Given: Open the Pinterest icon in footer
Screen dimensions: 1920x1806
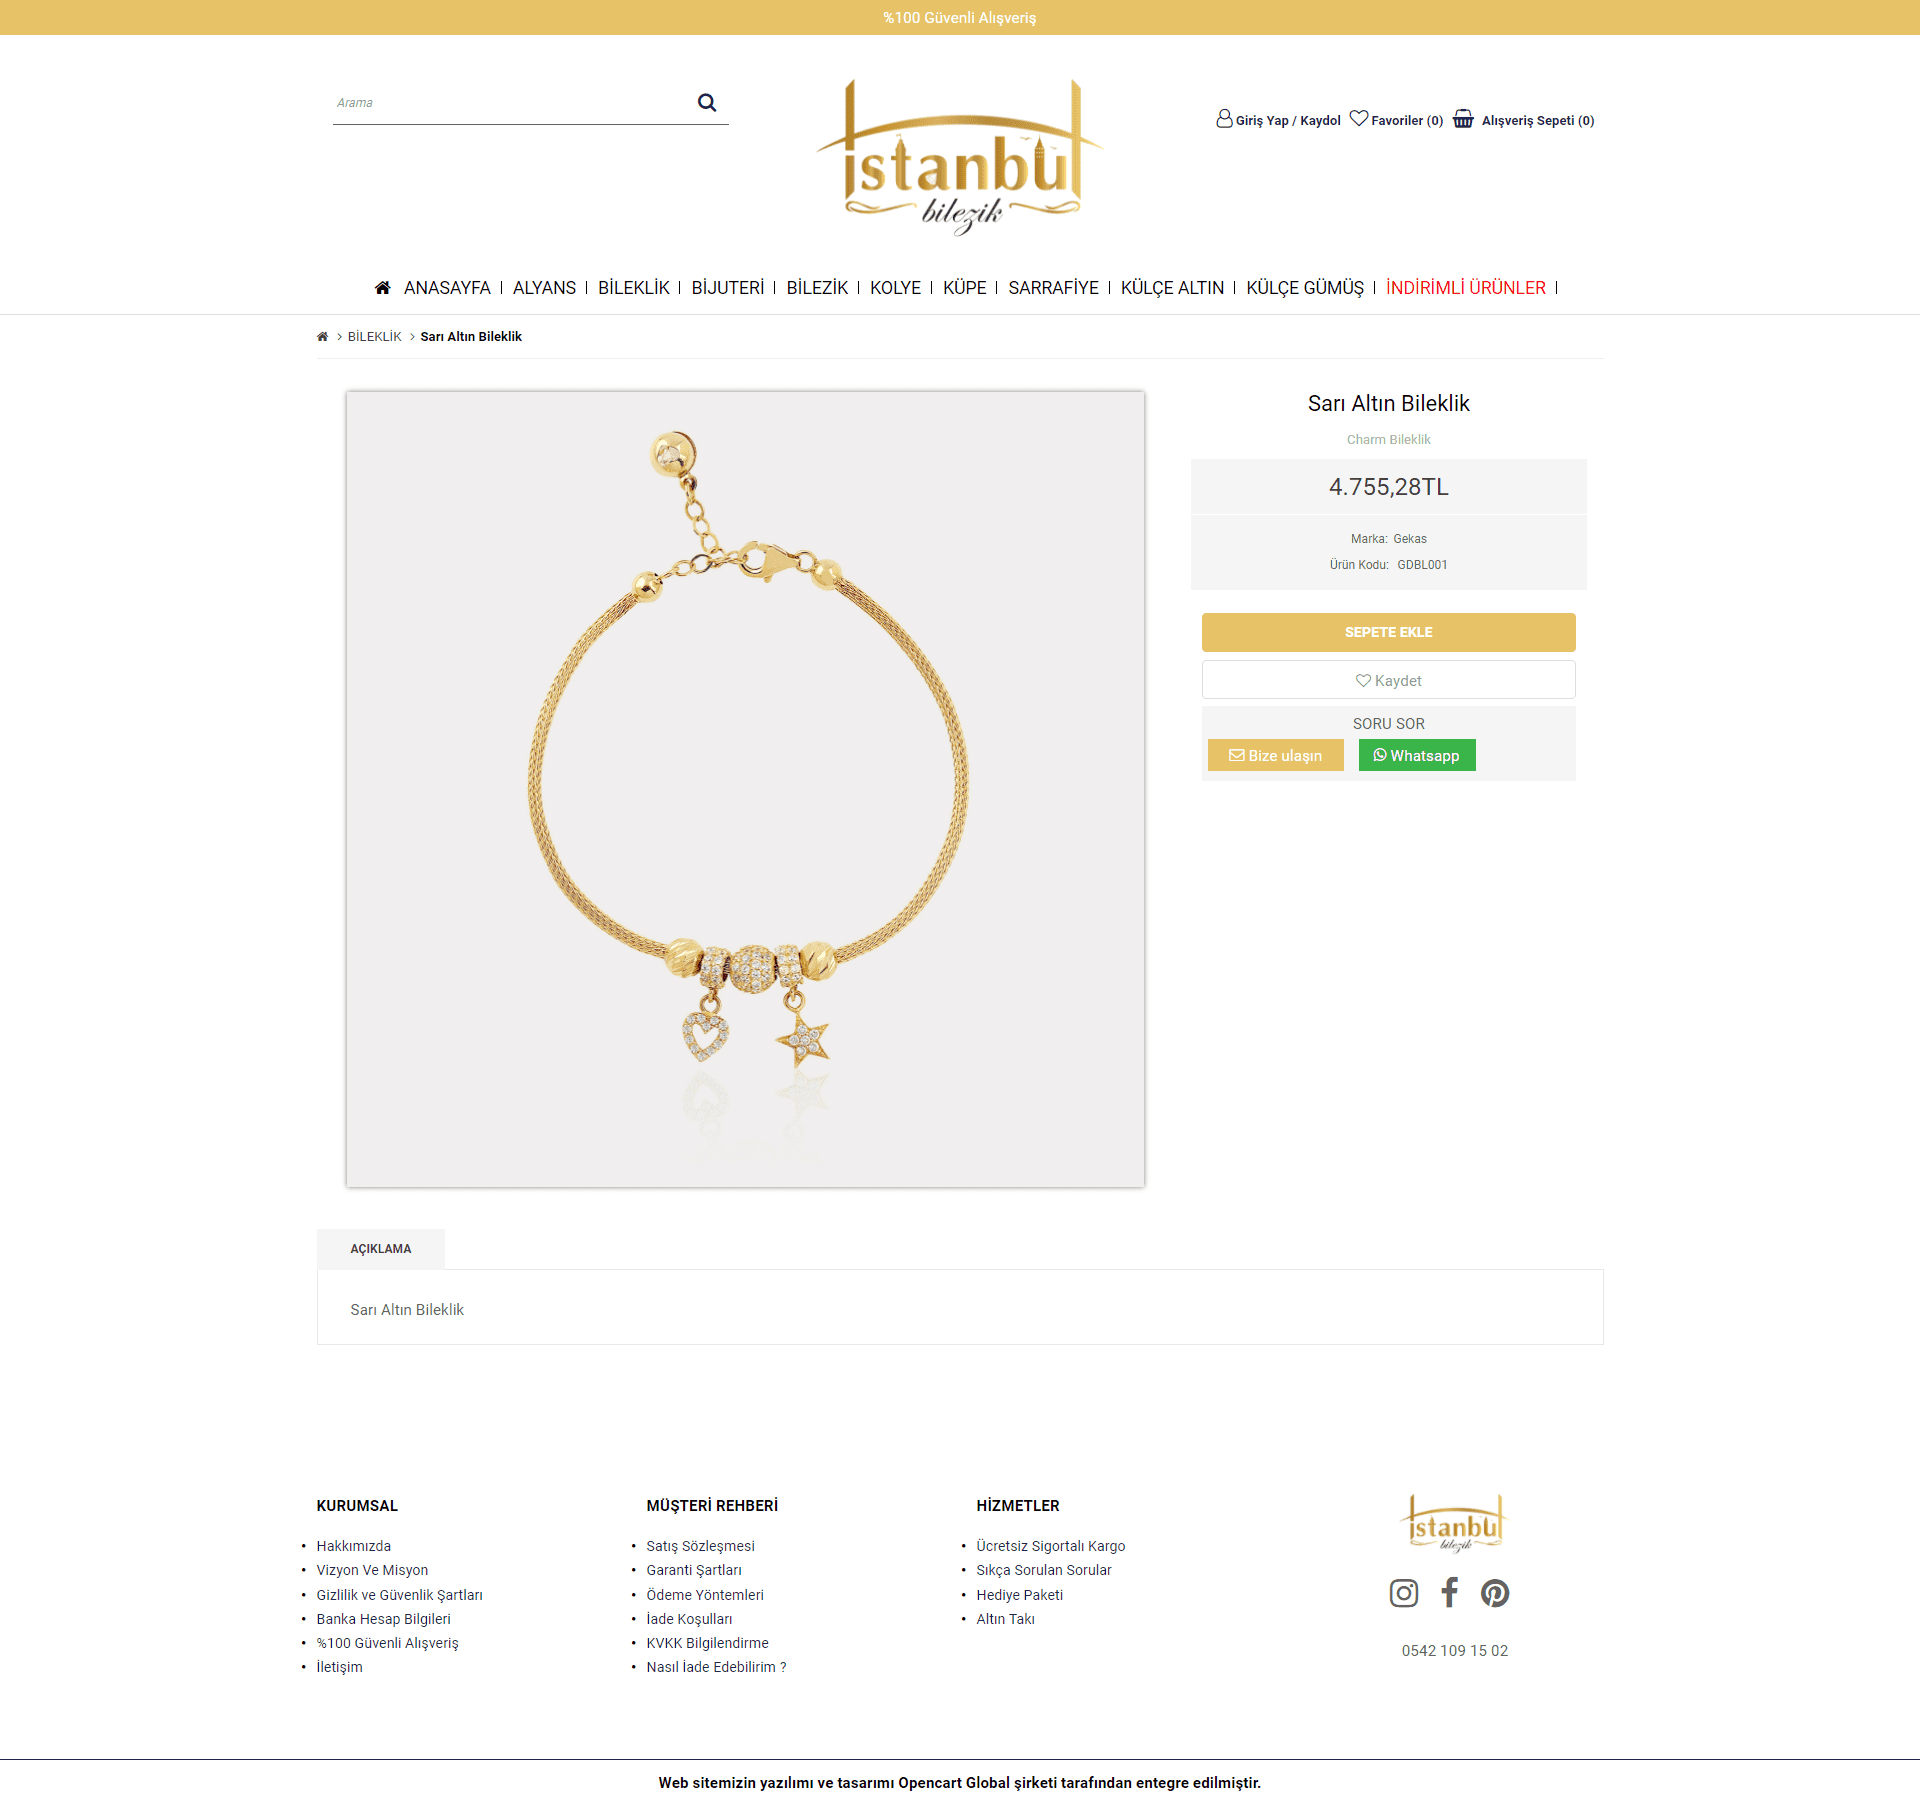Looking at the screenshot, I should click(x=1495, y=1593).
